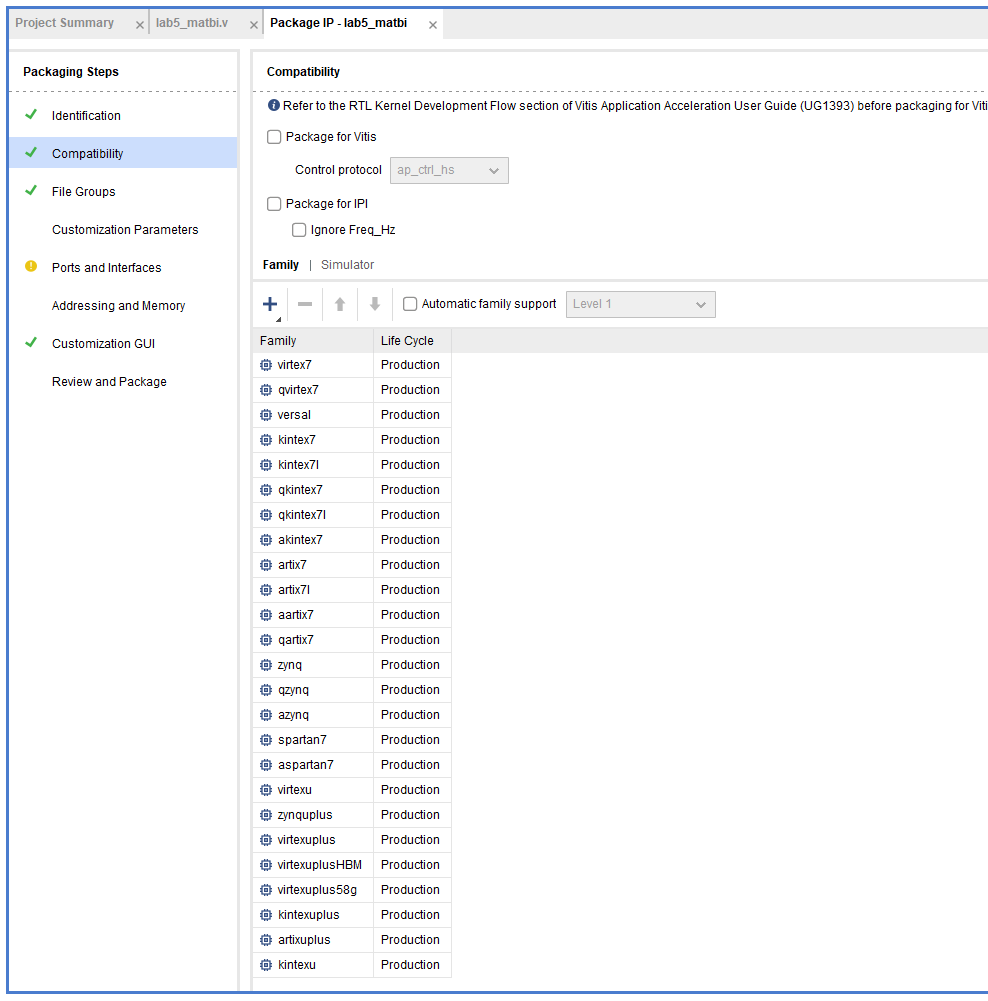Open the Customization Parameters step

123,230
